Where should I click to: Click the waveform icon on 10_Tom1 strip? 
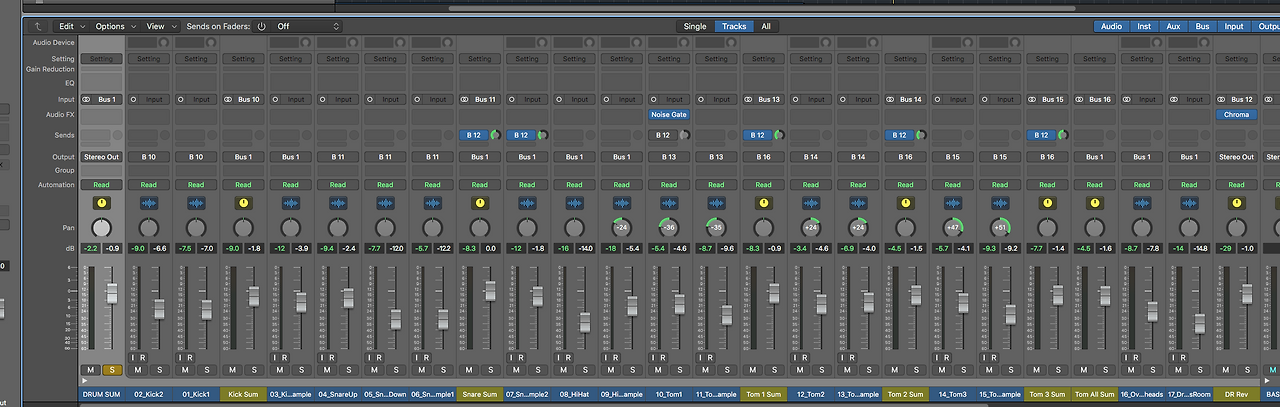point(669,203)
